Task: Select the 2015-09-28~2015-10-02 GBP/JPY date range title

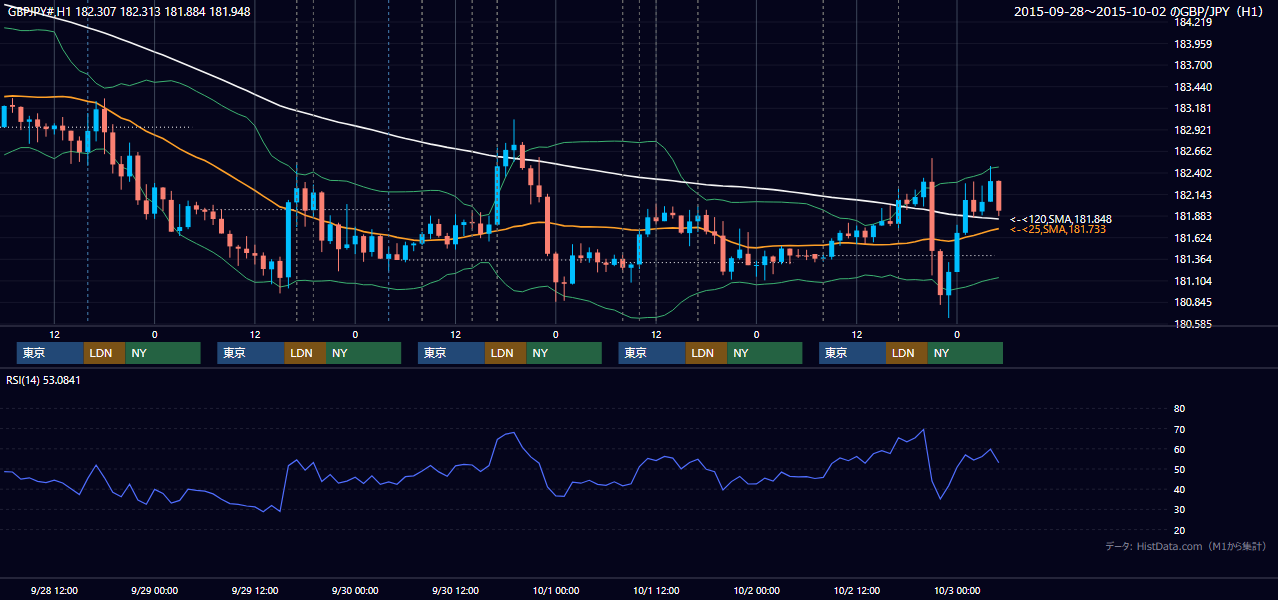Action: pyautogui.click(x=1141, y=12)
